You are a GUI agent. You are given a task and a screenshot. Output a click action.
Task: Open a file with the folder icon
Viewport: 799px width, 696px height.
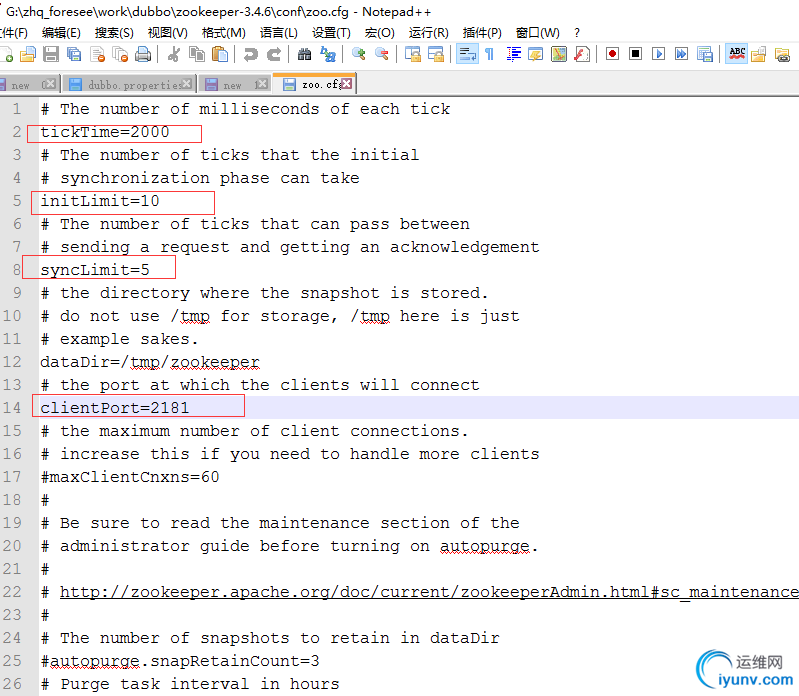(28, 54)
